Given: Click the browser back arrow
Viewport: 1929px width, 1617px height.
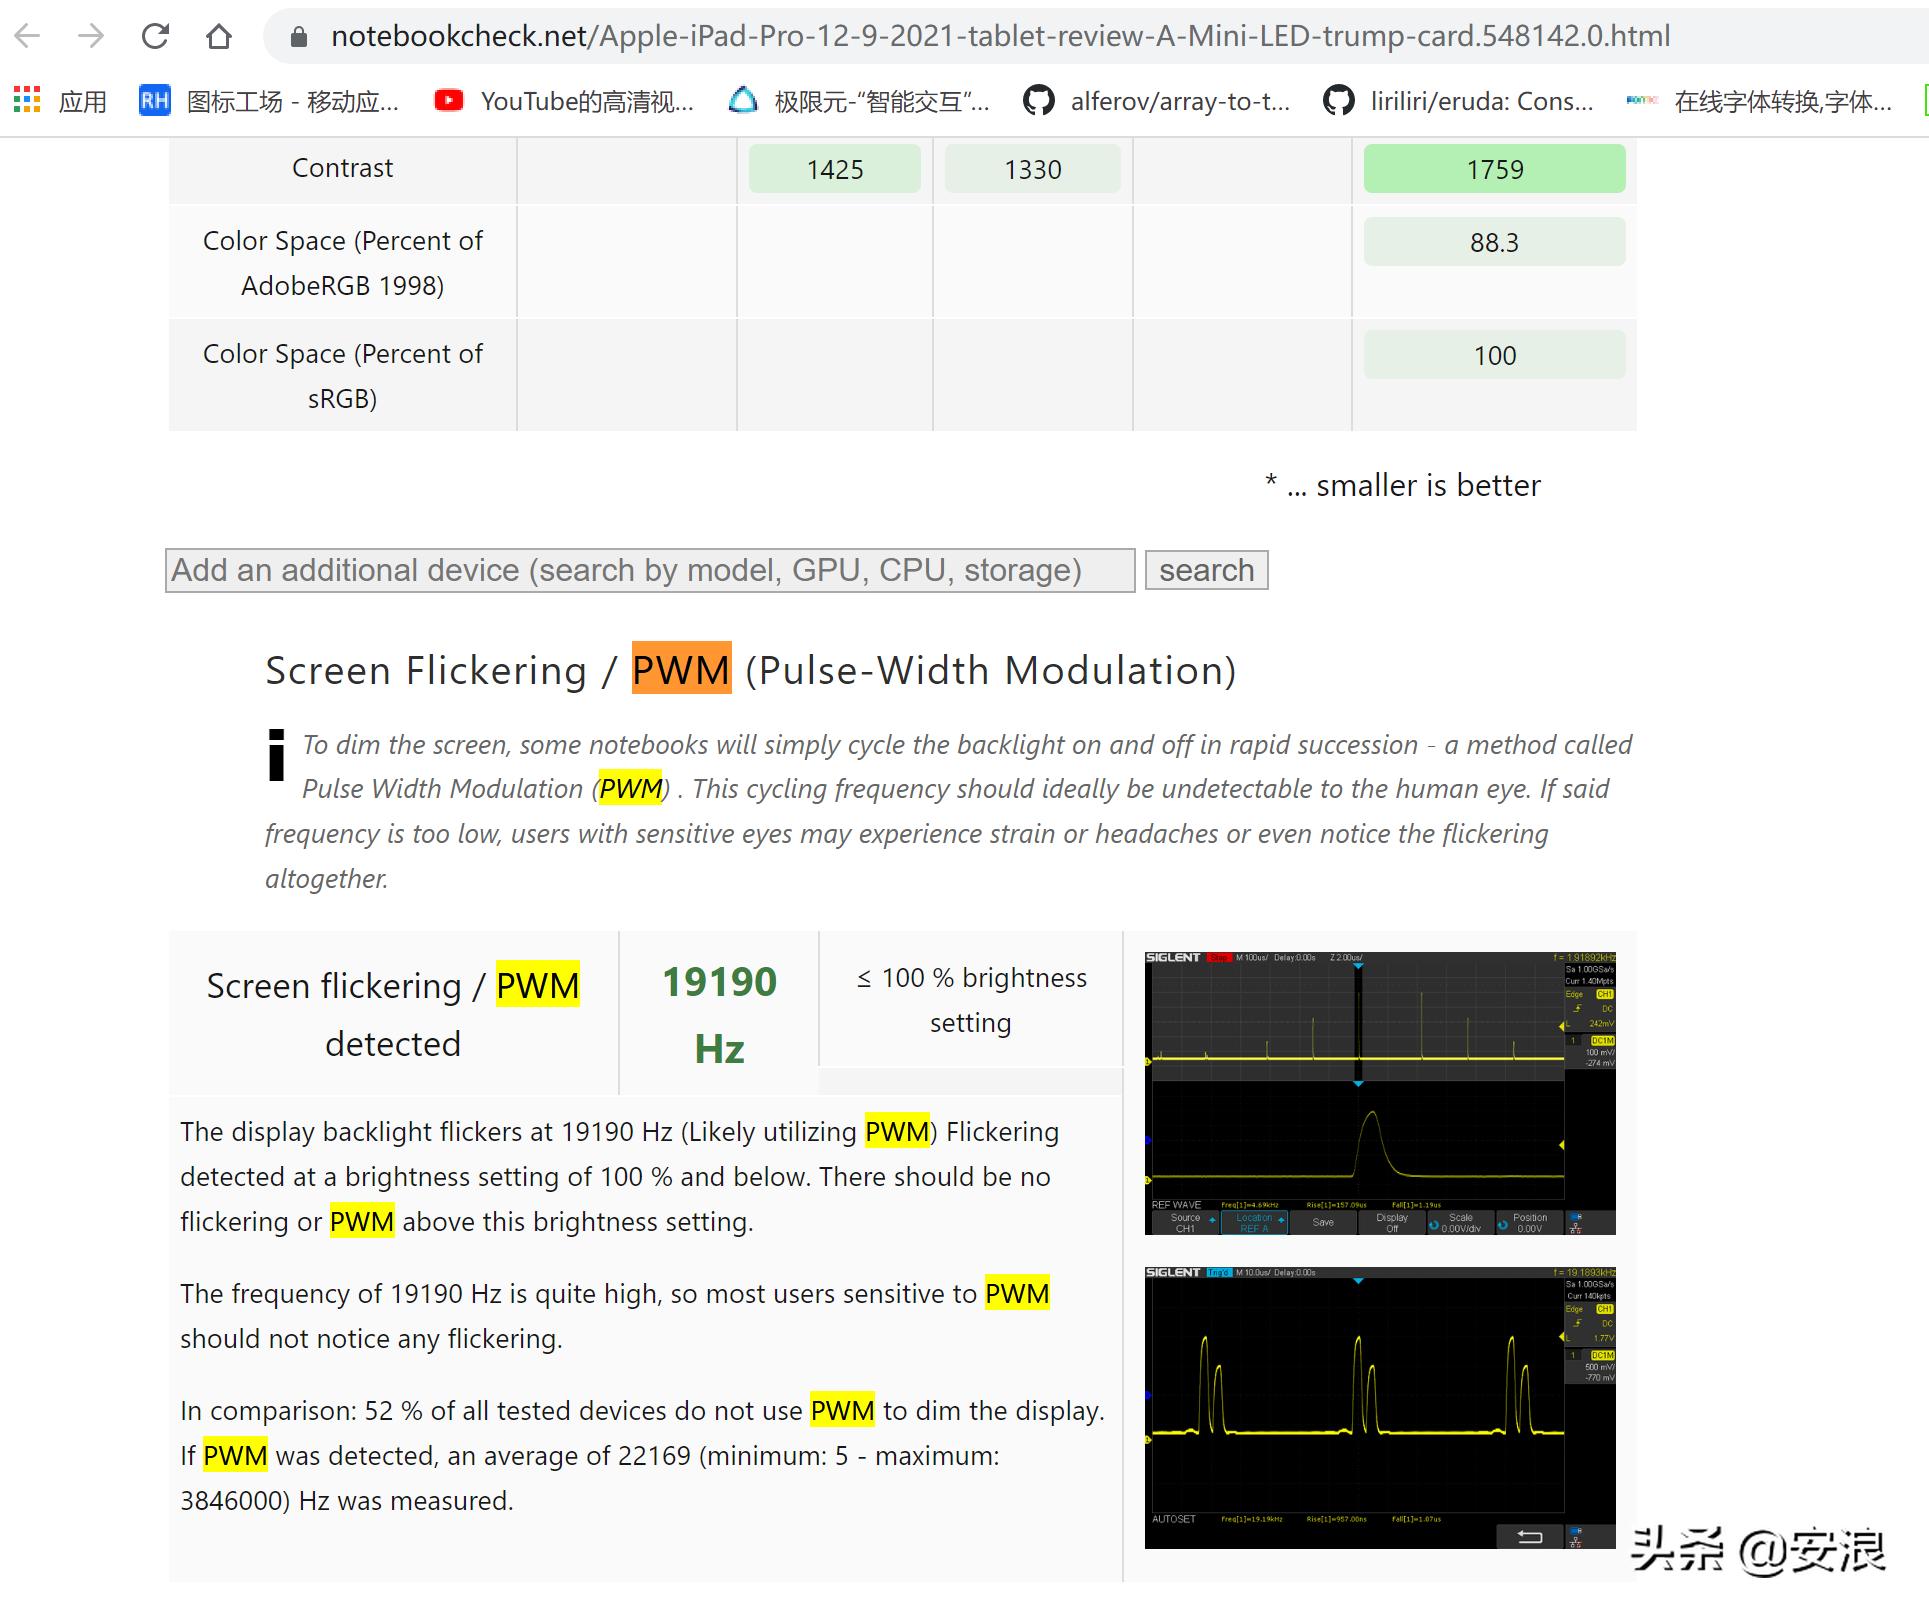Looking at the screenshot, I should tap(28, 37).
